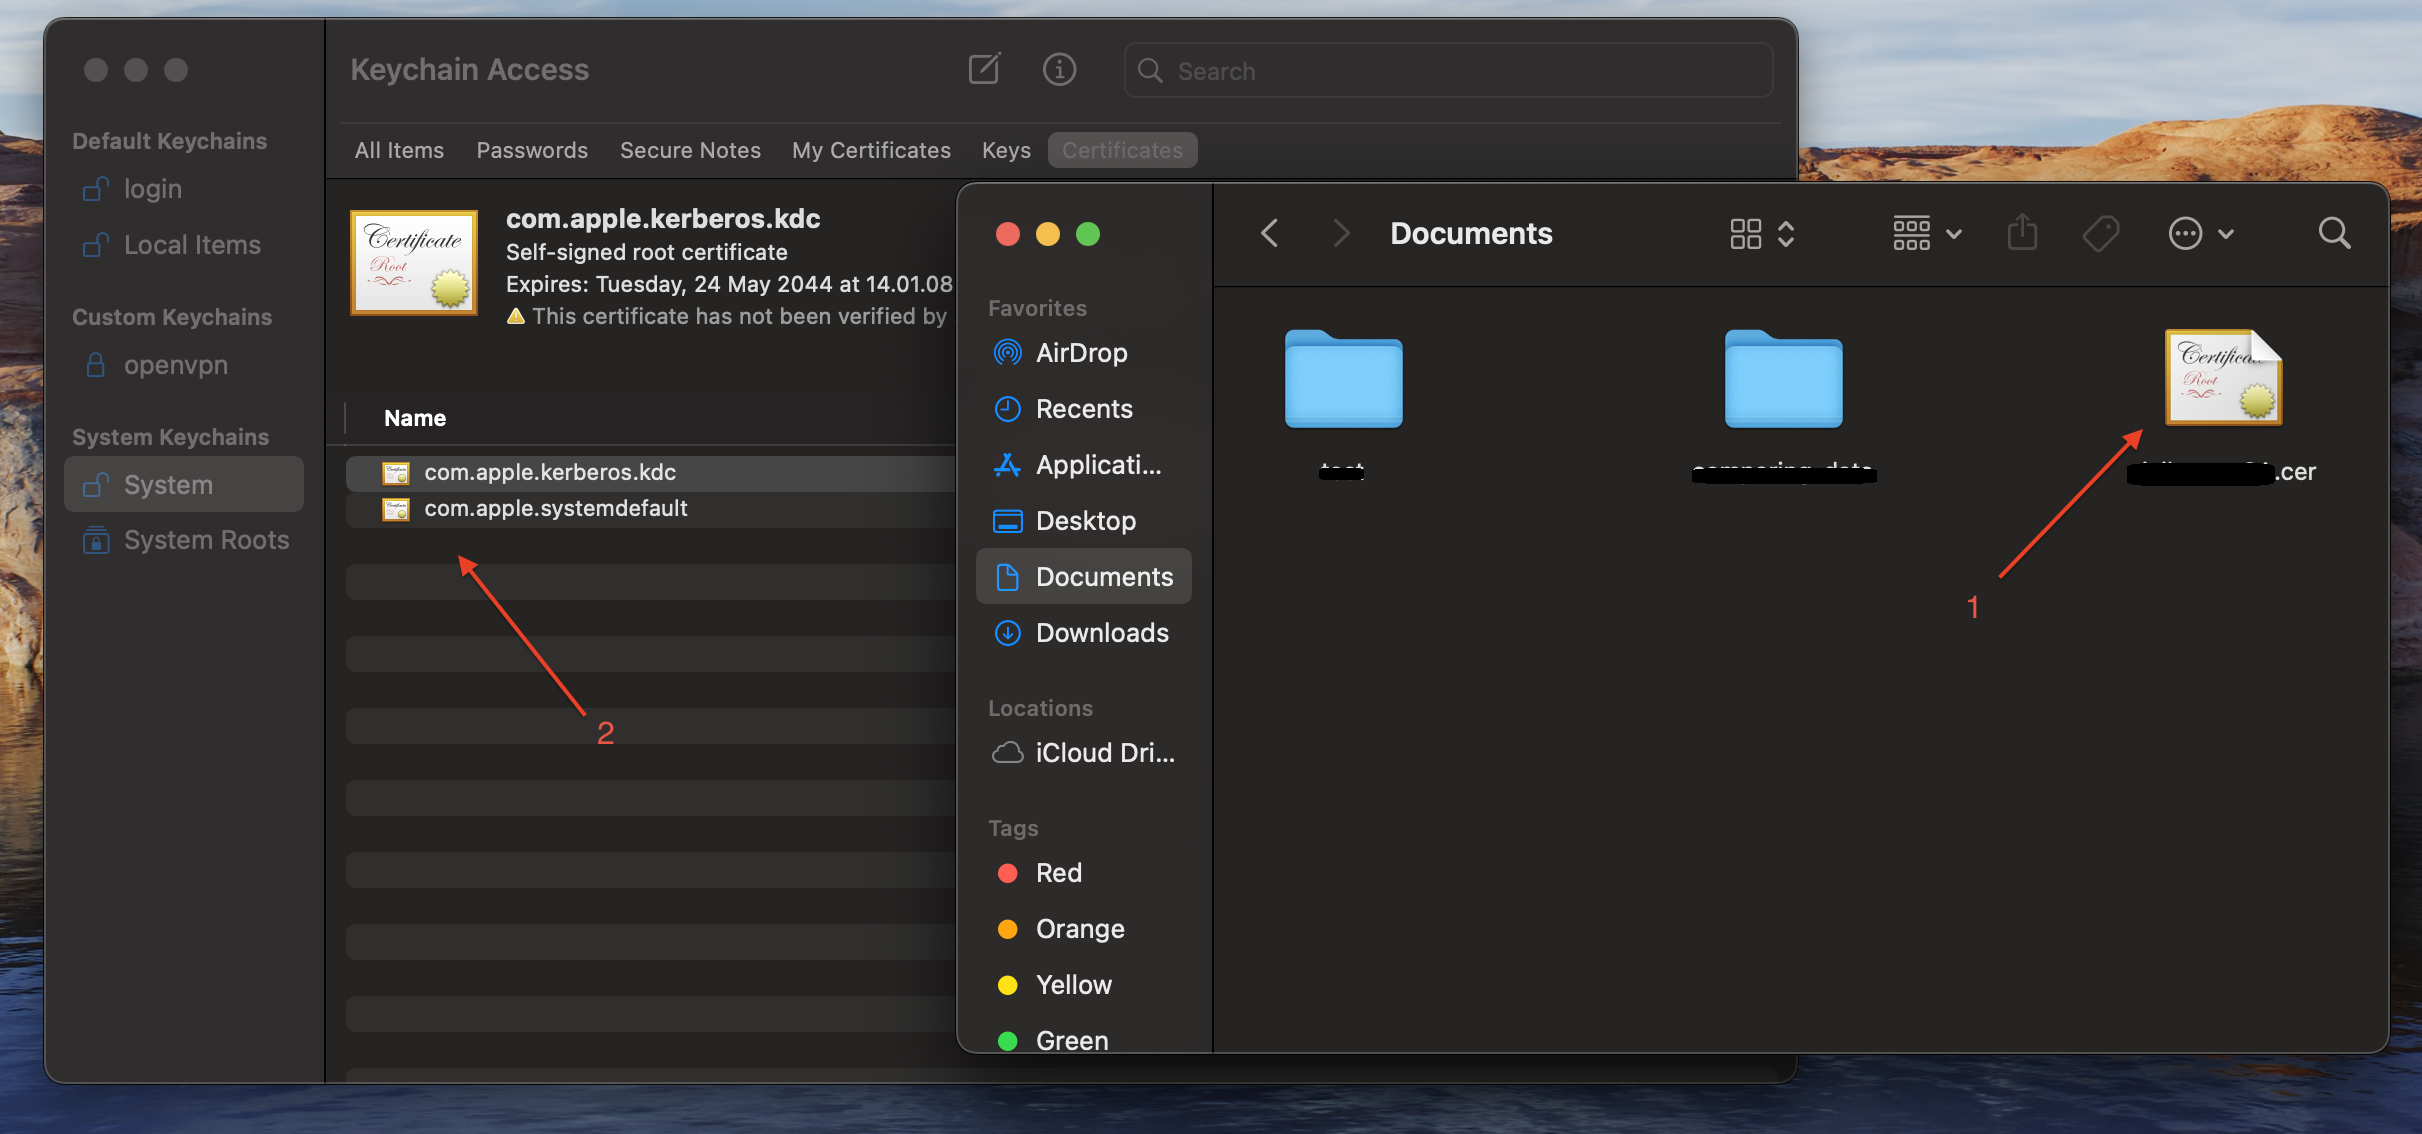The image size is (2422, 1134).
Task: Select the login keychain
Action: pyautogui.click(x=184, y=189)
